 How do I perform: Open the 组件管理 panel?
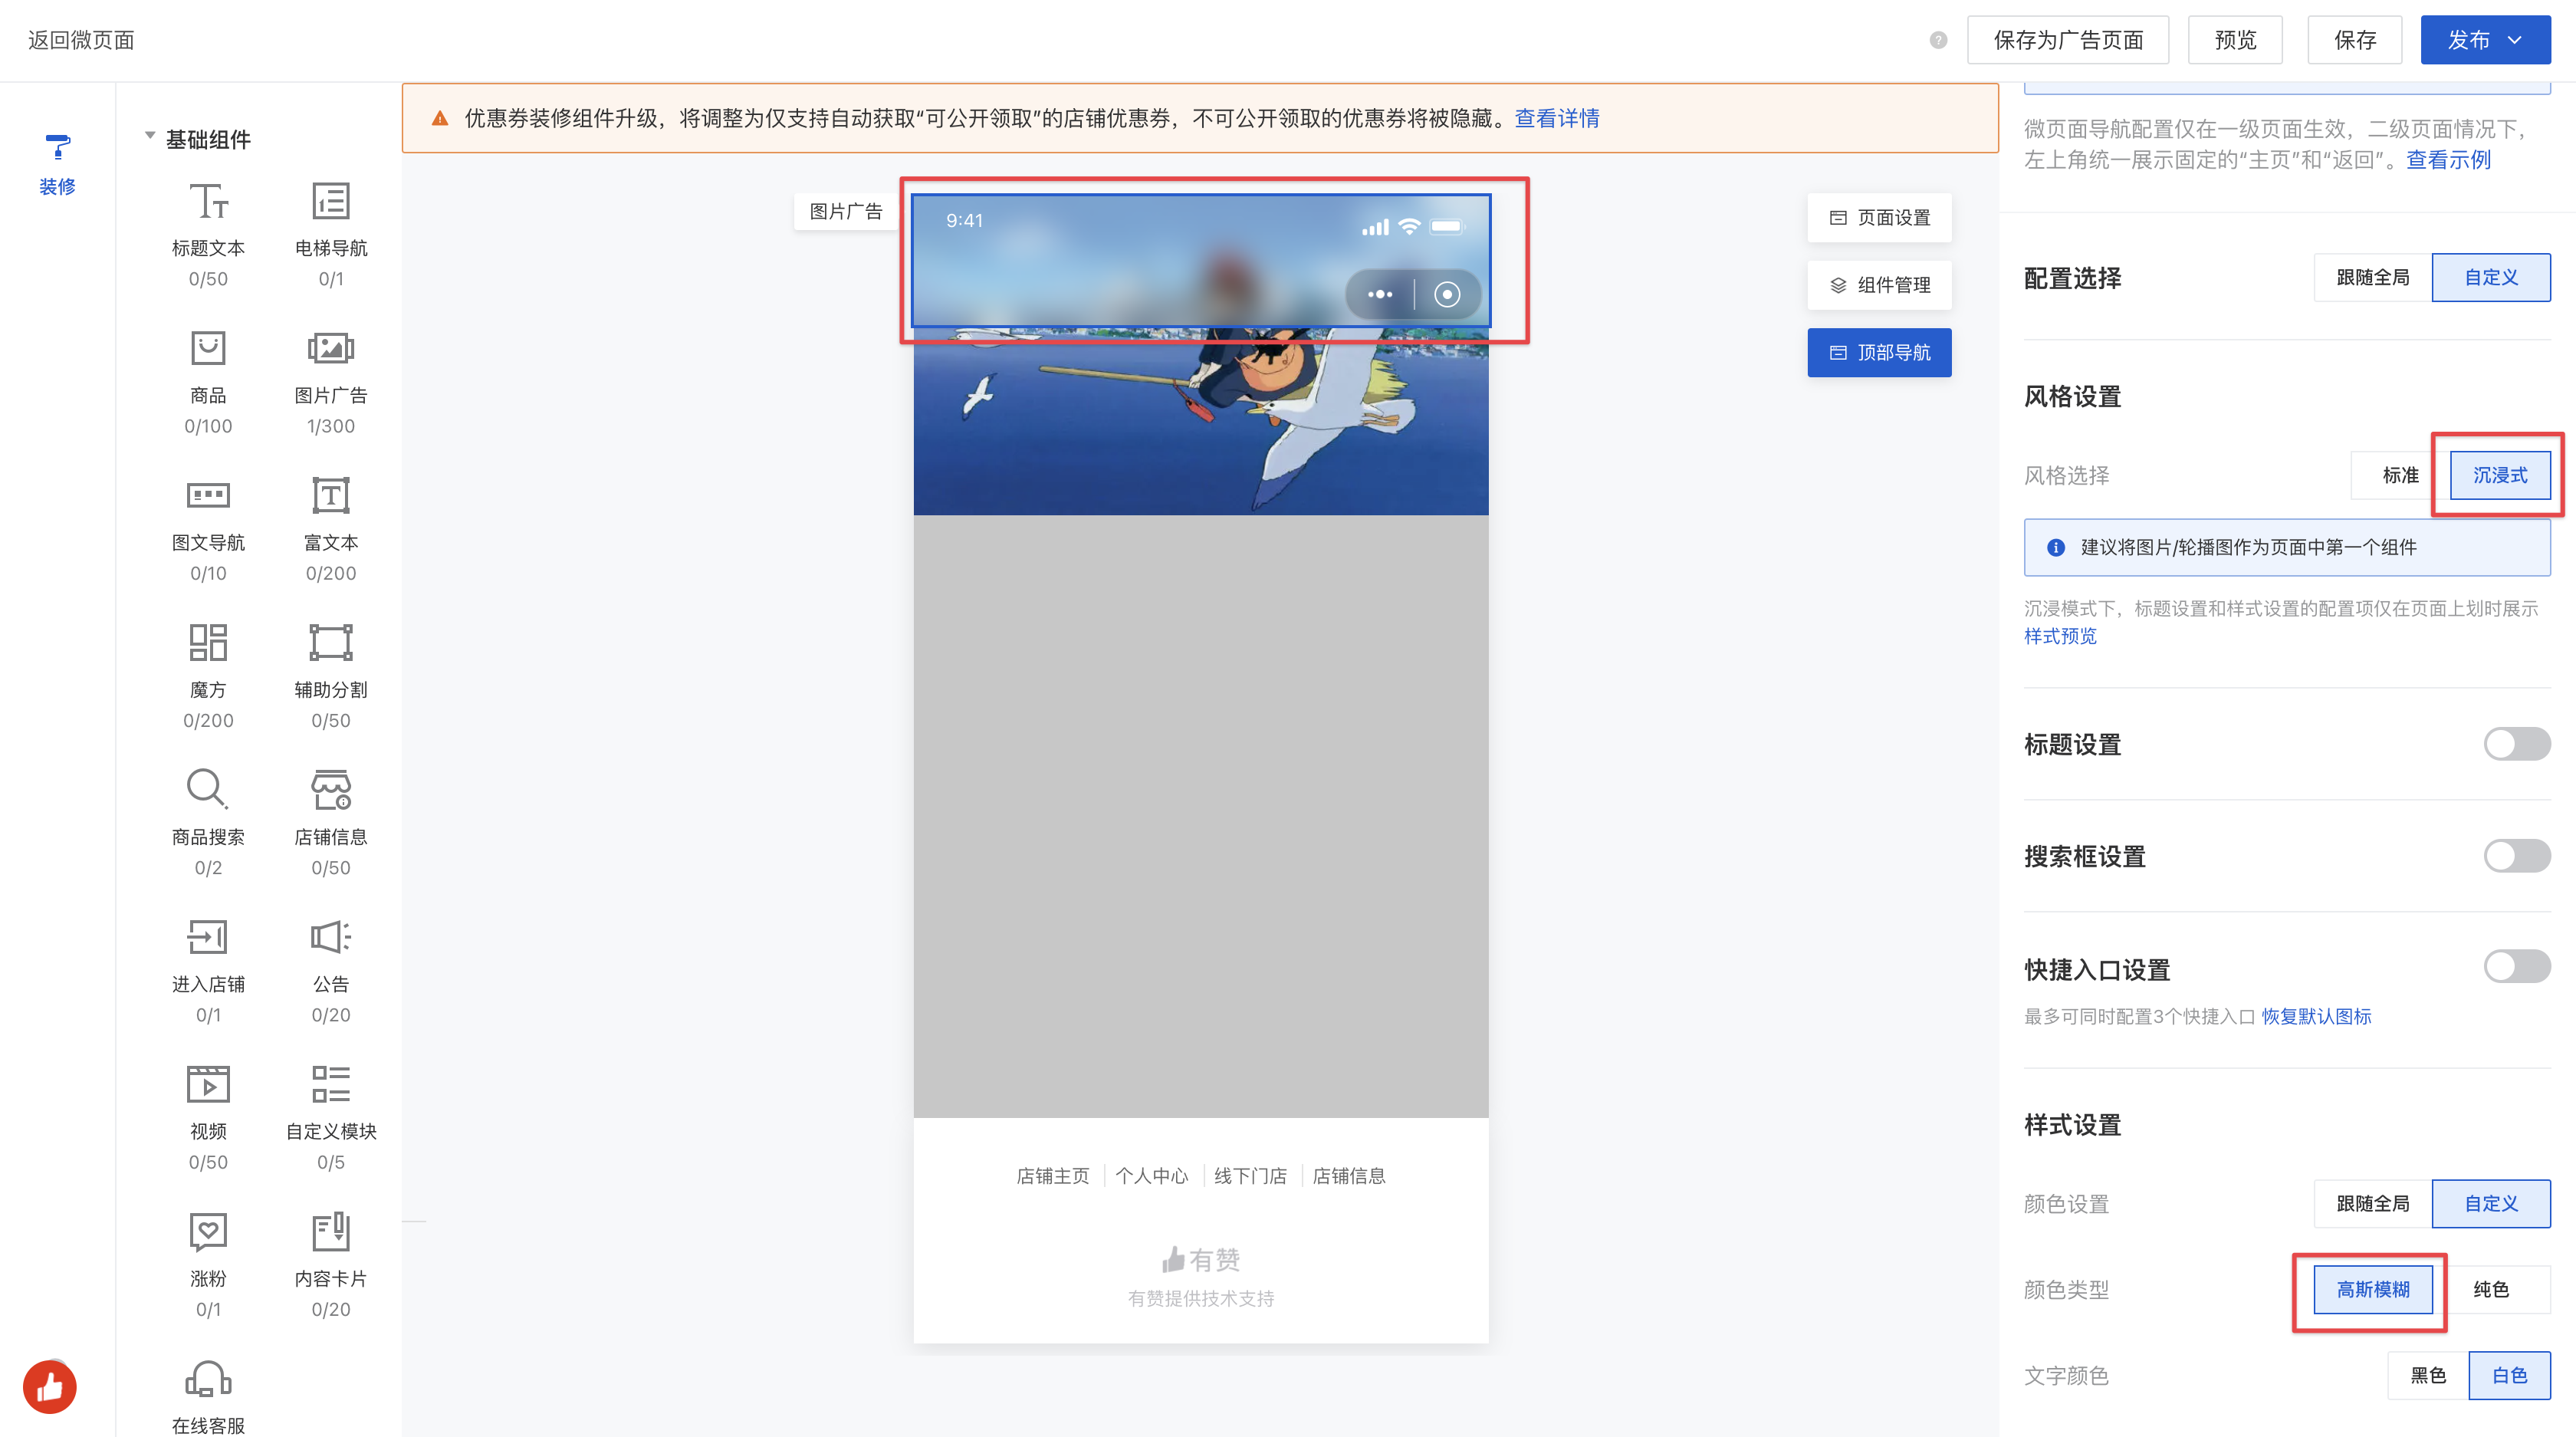(1879, 285)
